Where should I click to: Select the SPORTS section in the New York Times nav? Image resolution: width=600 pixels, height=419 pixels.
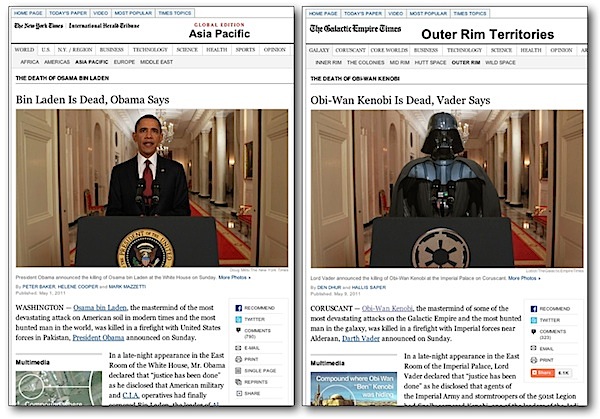[245, 50]
